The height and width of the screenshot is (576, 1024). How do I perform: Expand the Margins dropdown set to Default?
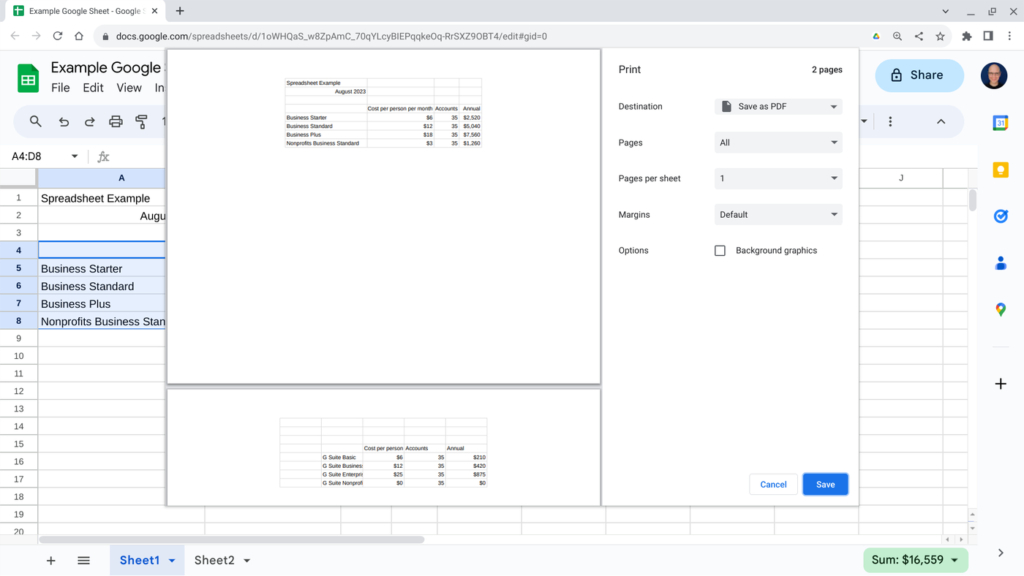pos(778,214)
